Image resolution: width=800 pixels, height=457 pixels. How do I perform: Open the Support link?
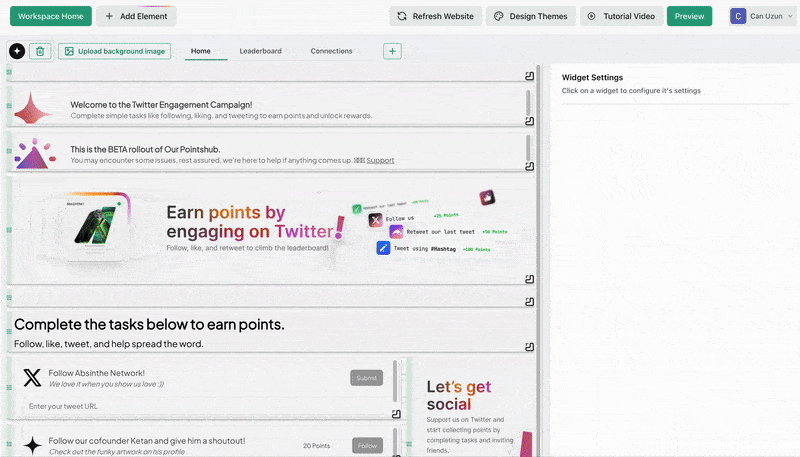pyautogui.click(x=380, y=160)
